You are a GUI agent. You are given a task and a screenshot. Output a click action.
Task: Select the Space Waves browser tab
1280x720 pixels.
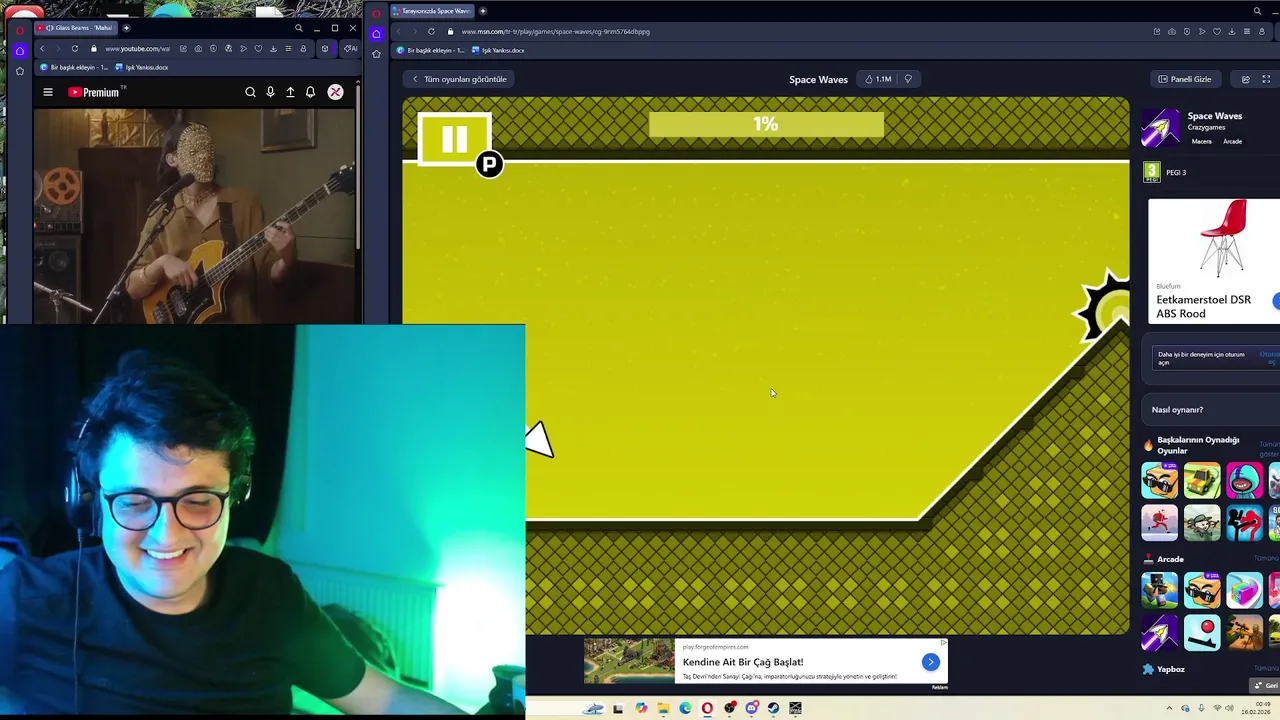[432, 11]
